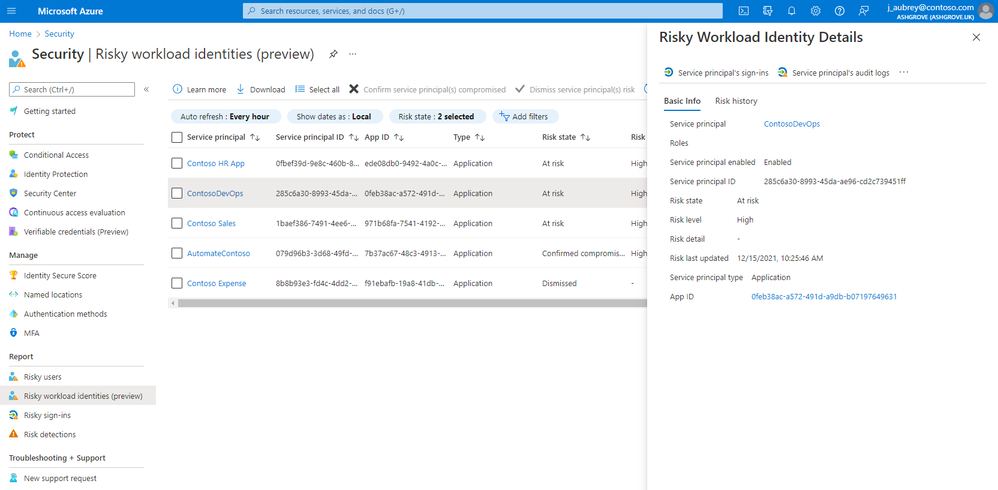The width and height of the screenshot is (998, 490).
Task: Go to the Security breadcrumb
Action: (59, 34)
